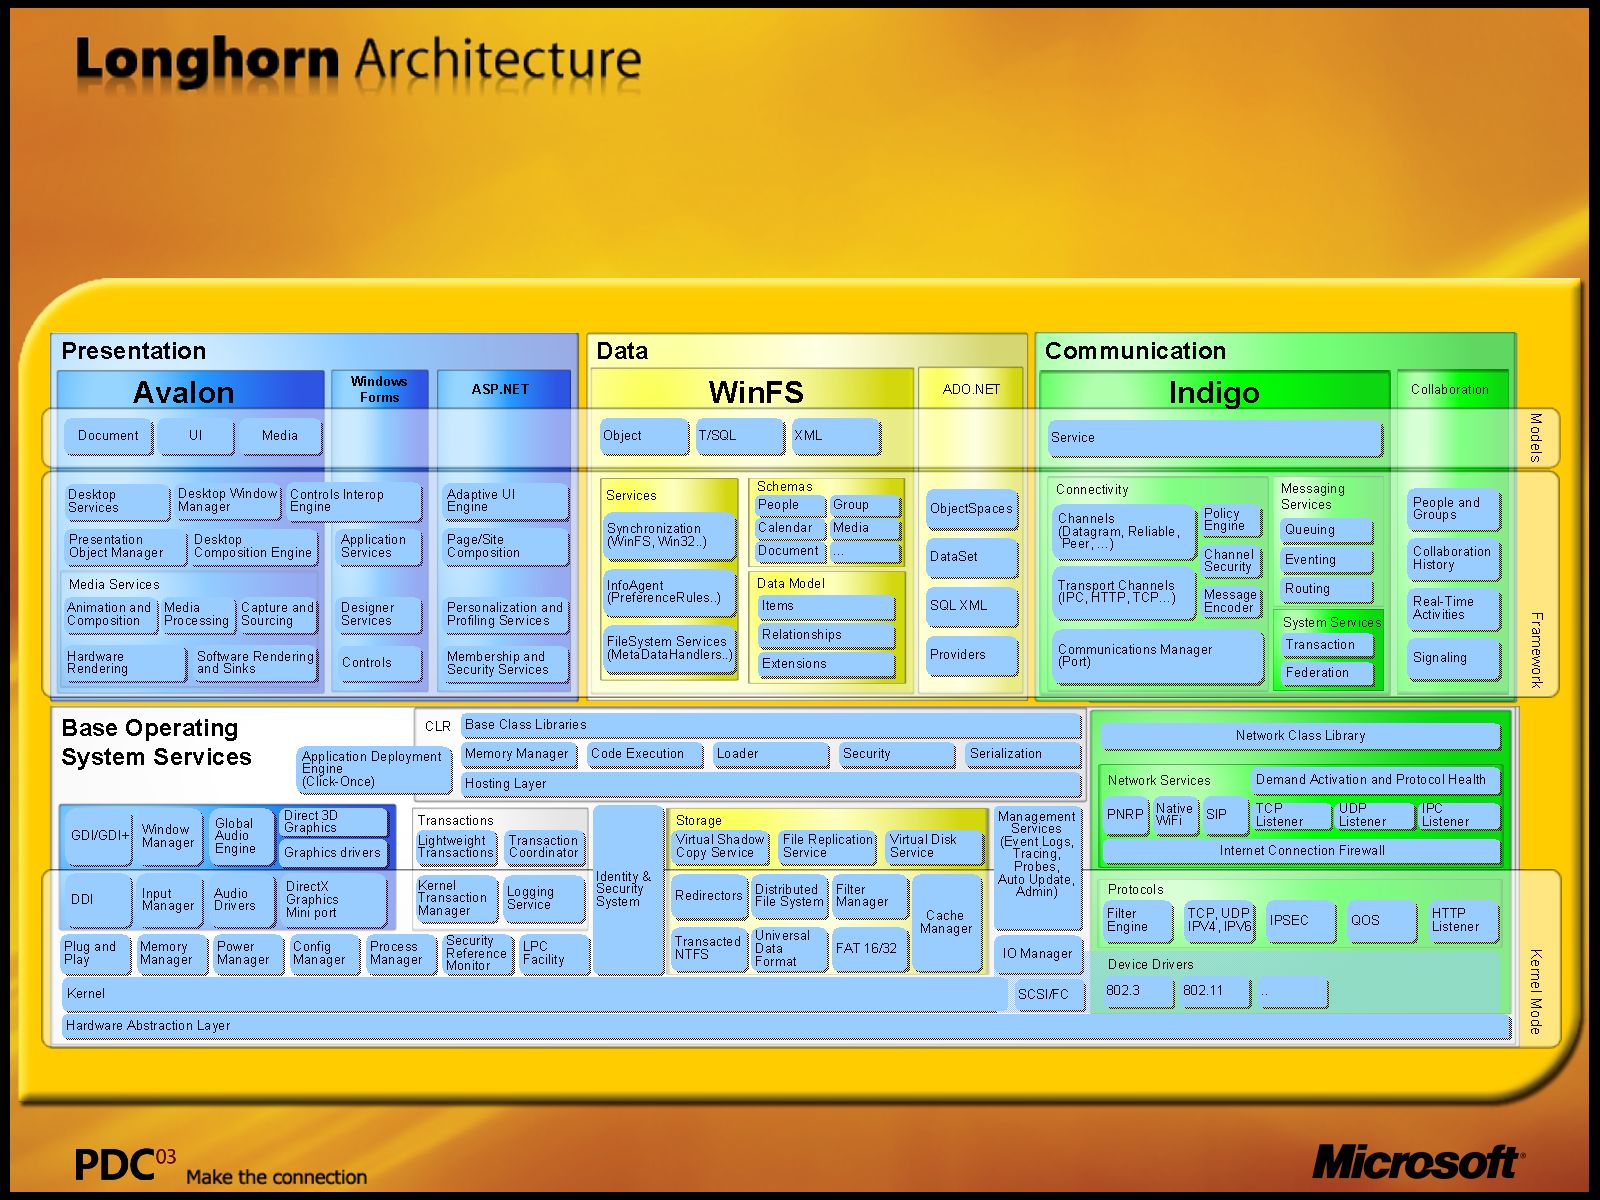Select the DirectX Graphics Mini port box

(331, 900)
